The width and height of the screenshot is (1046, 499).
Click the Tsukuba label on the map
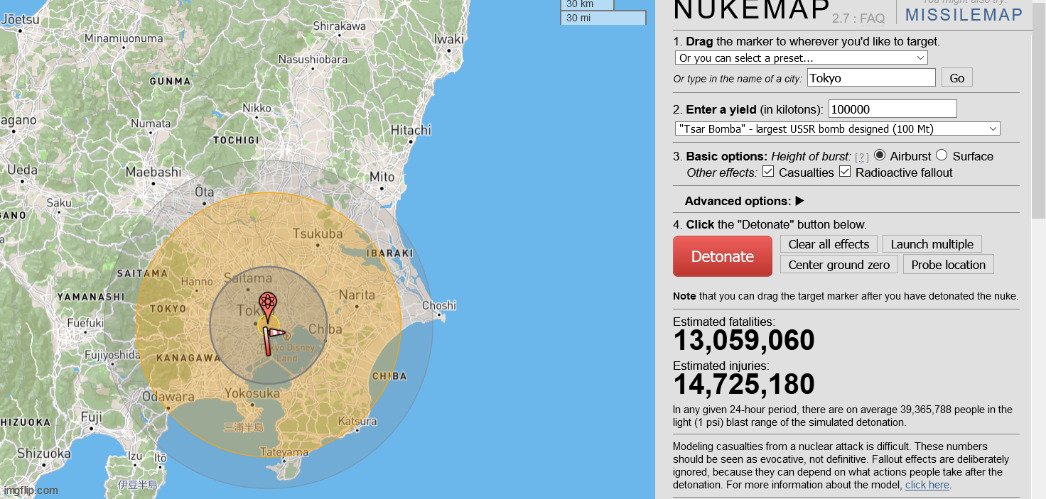(x=318, y=233)
